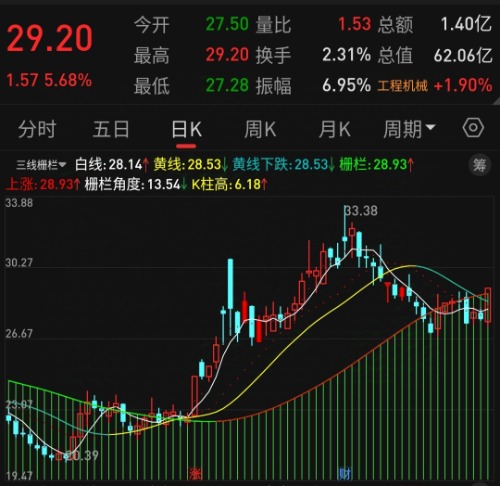Viewport: 500px width, 486px height.
Task: Switch to the 周K tab
Action: 260,129
